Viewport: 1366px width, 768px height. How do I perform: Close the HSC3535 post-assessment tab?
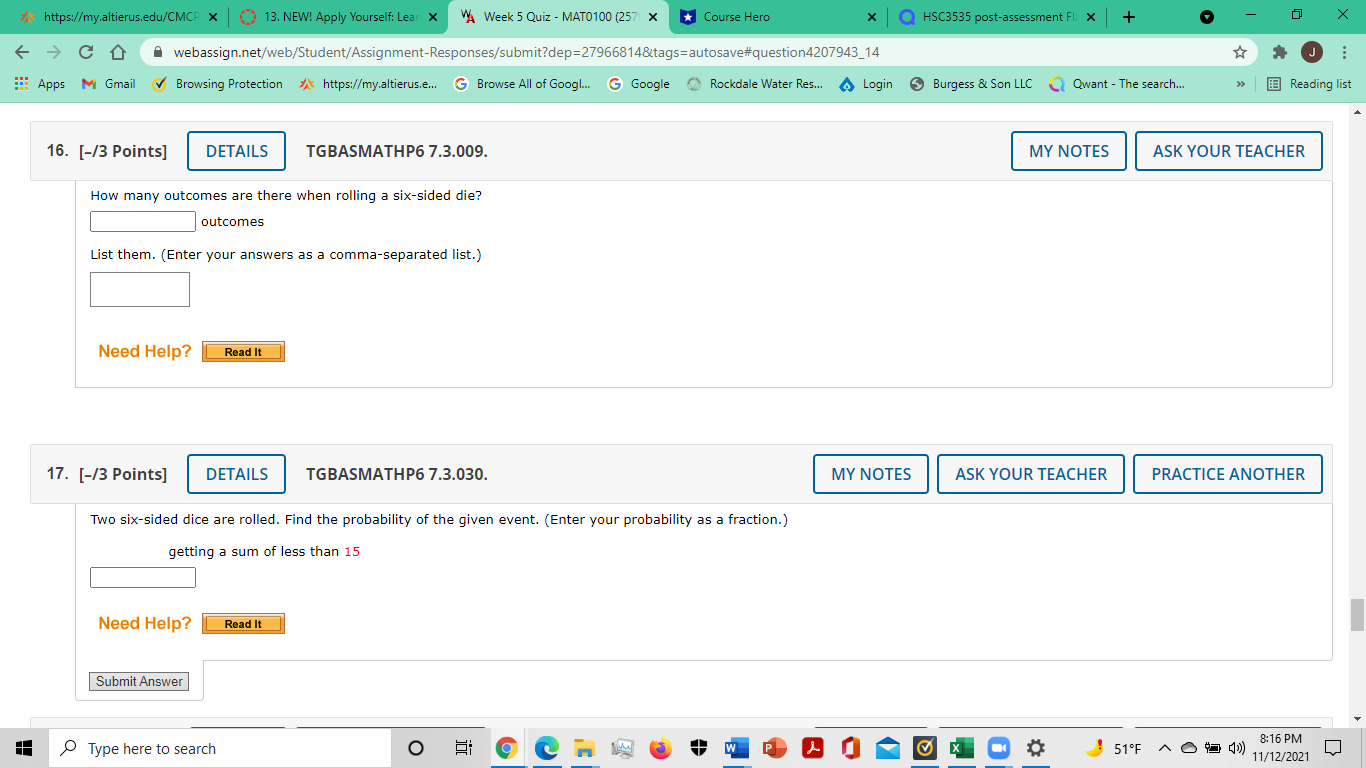[1090, 17]
